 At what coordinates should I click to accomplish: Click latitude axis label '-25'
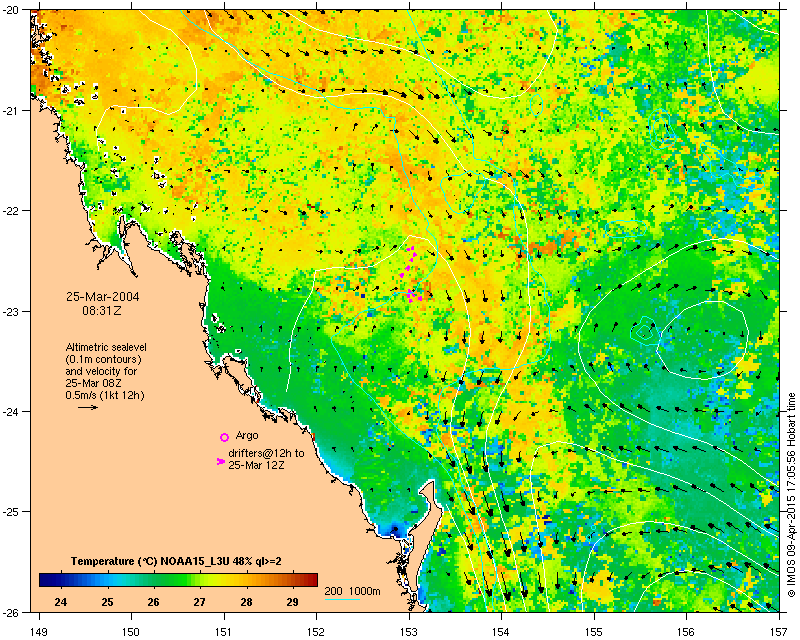tap(12, 512)
